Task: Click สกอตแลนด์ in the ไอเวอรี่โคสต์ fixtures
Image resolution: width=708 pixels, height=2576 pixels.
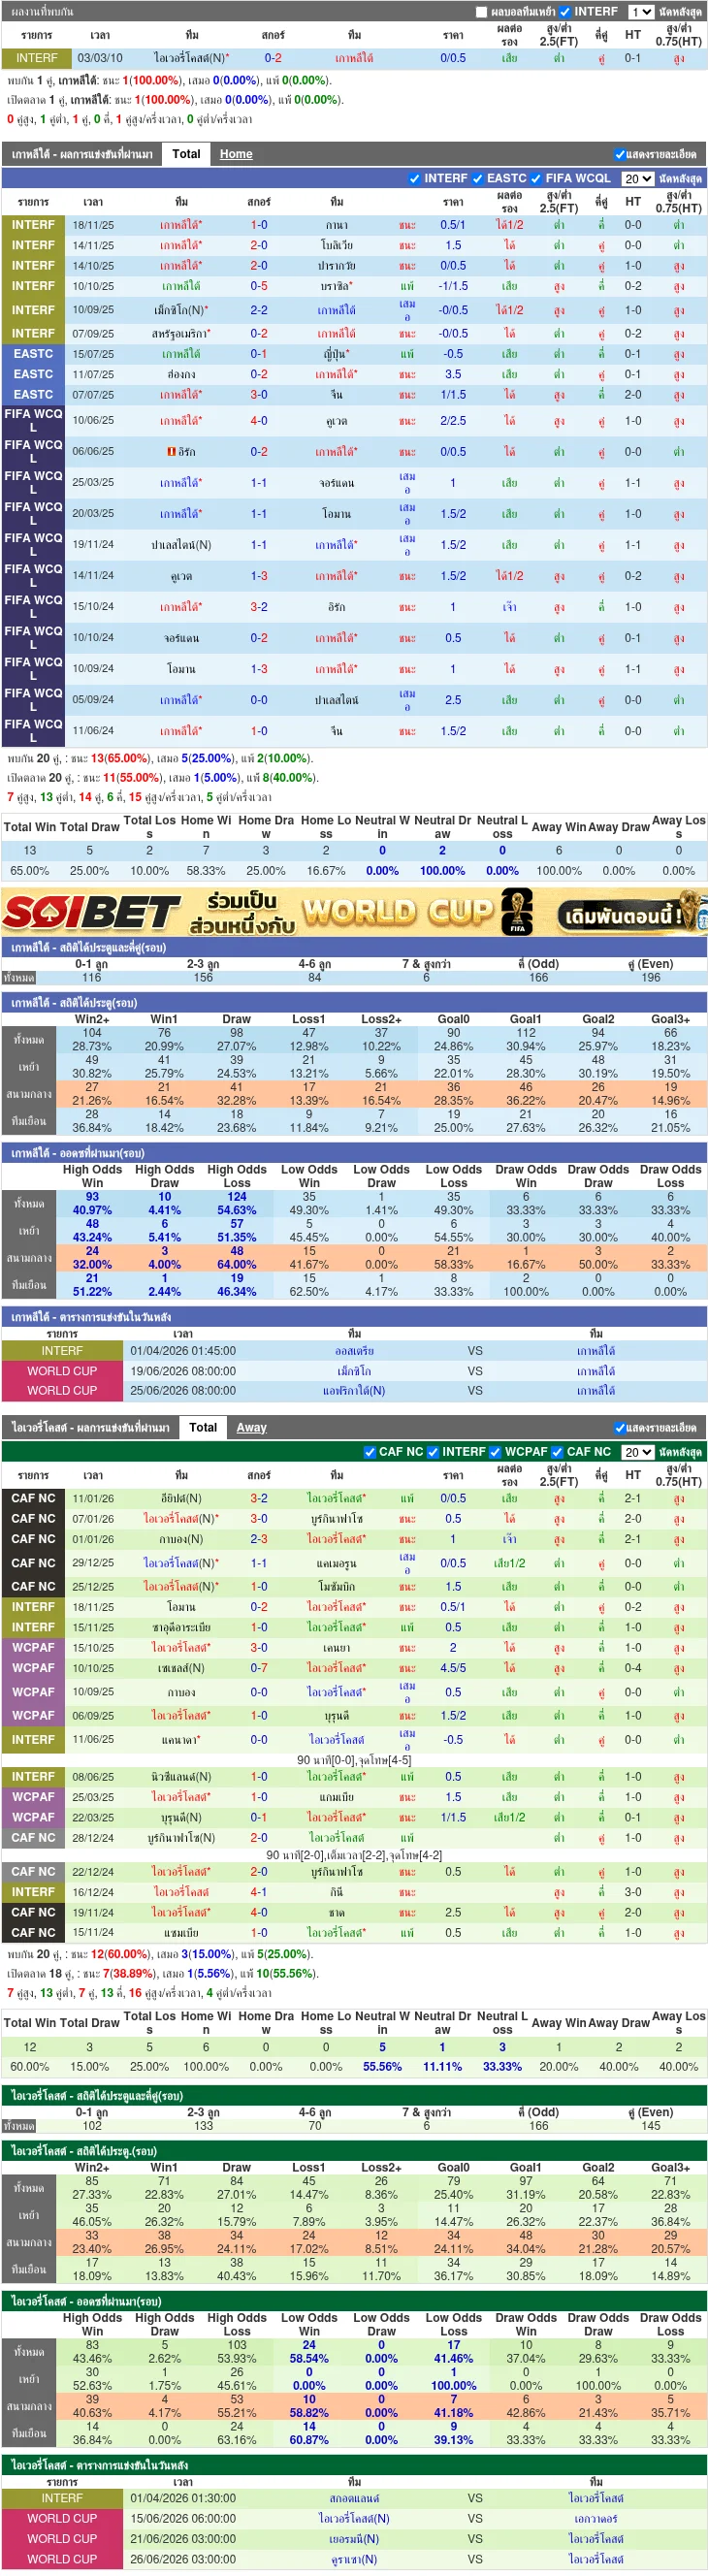Action: (354, 2498)
